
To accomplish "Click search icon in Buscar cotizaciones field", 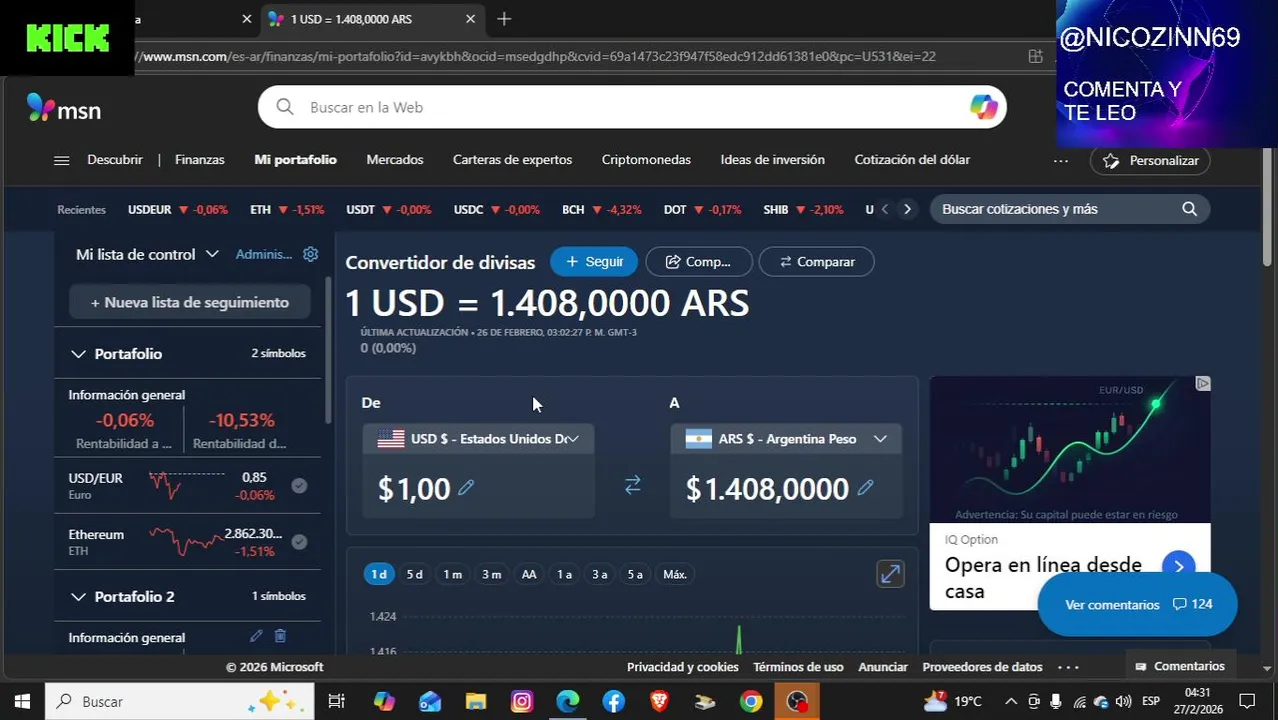I will click(1189, 209).
